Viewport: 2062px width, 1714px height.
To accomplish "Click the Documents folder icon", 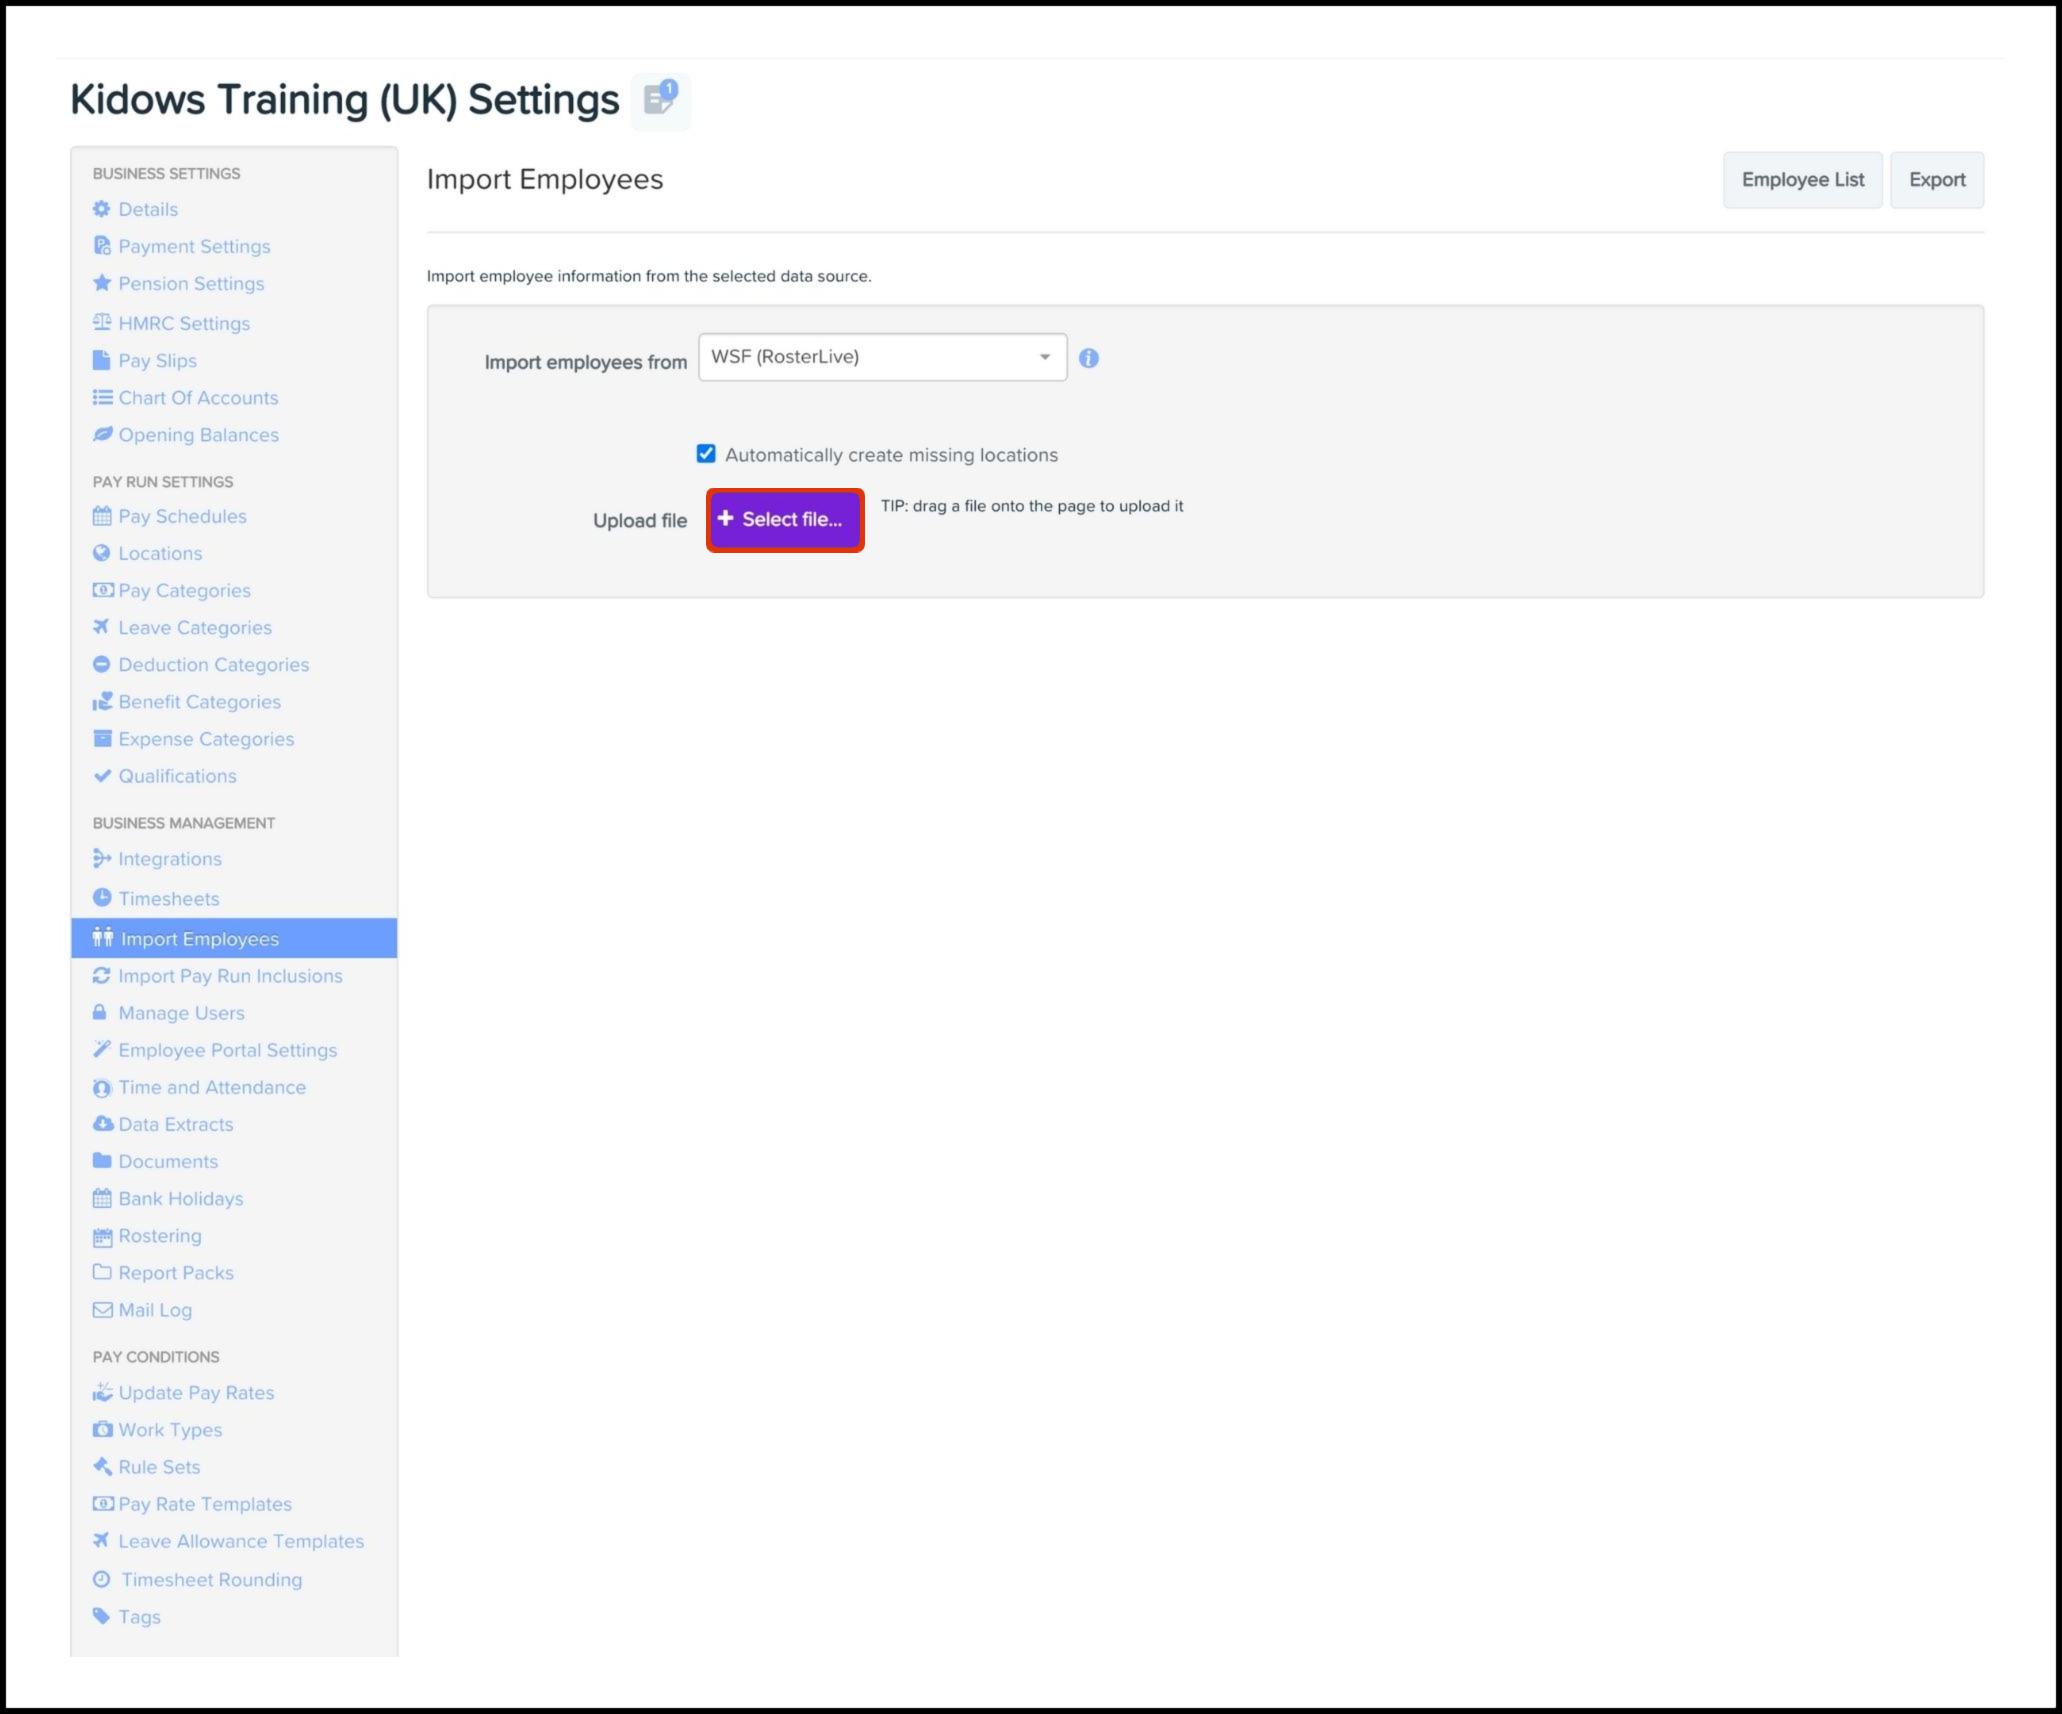I will click(x=103, y=1161).
